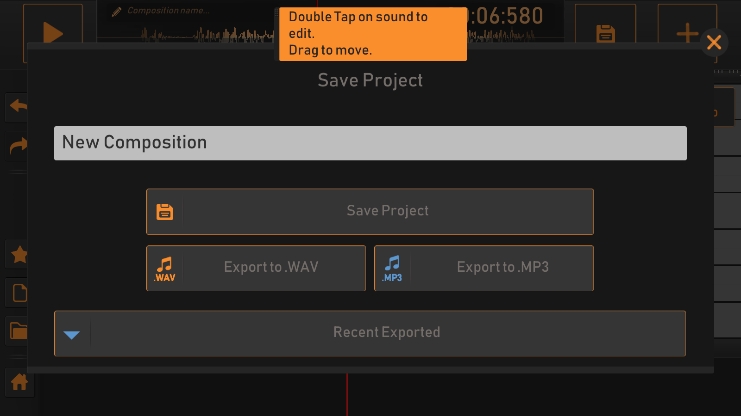Click the blue Recent Exported dropdown arrow
Image resolution: width=741 pixels, height=416 pixels.
click(x=72, y=334)
